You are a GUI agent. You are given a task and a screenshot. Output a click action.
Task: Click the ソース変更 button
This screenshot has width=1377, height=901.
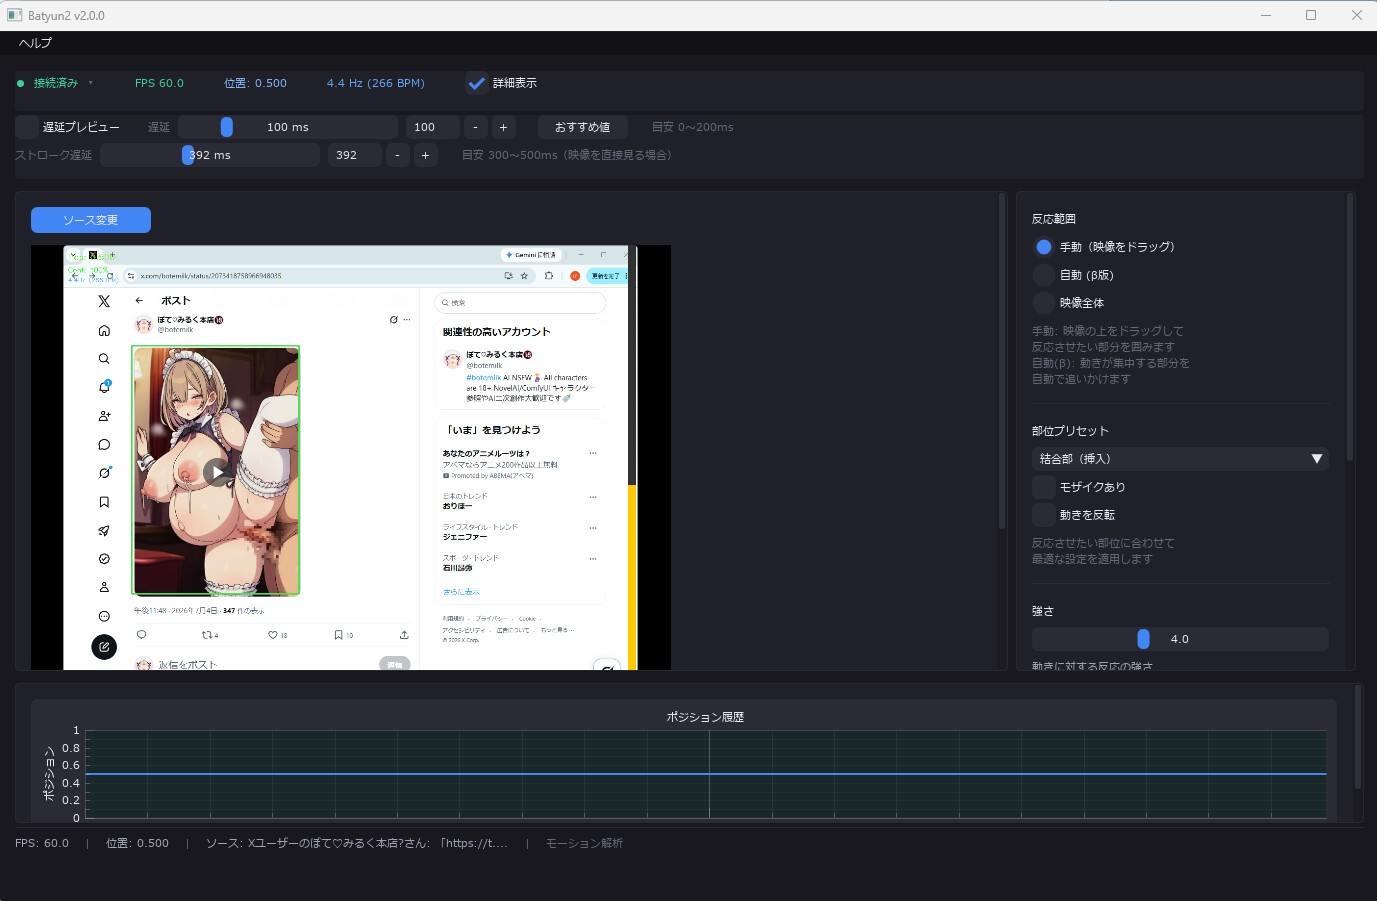[91, 220]
